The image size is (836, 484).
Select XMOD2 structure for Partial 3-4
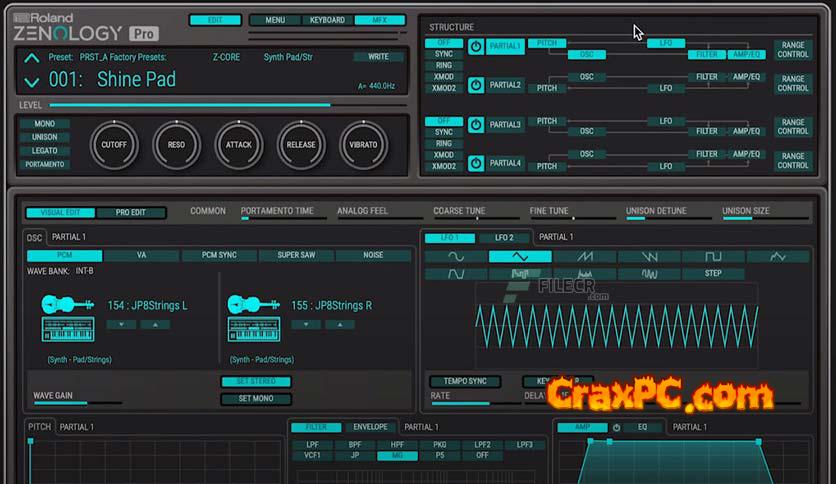[444, 166]
